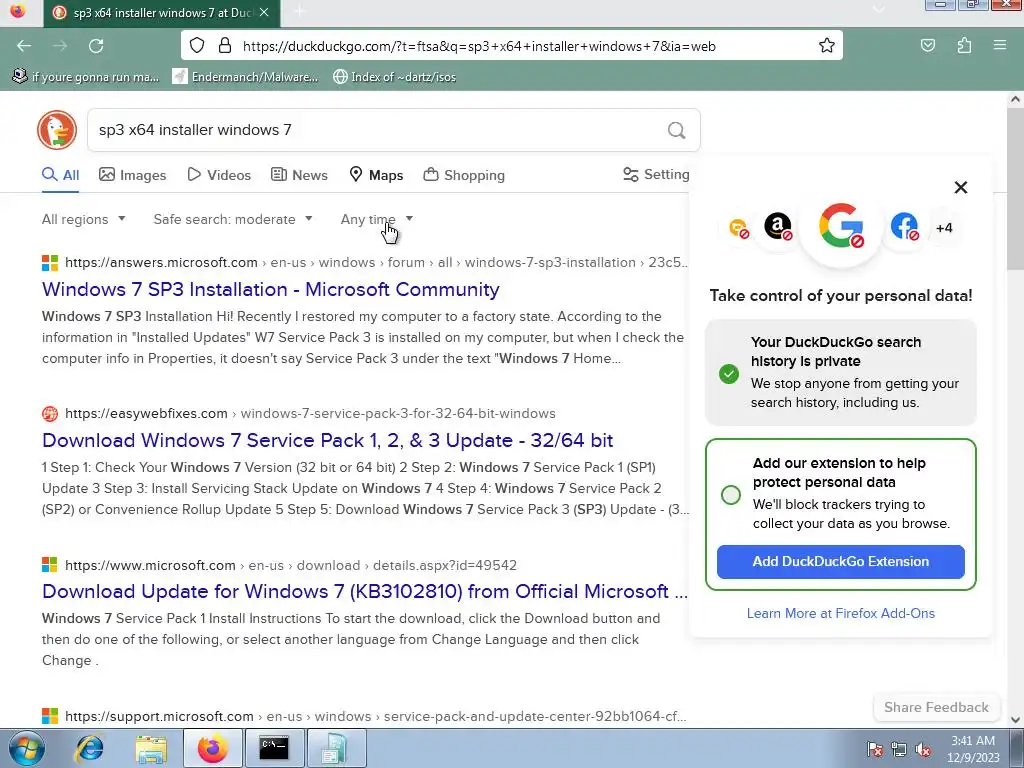This screenshot has width=1024, height=768.
Task: Switch to the Shopping tab
Action: click(x=464, y=175)
